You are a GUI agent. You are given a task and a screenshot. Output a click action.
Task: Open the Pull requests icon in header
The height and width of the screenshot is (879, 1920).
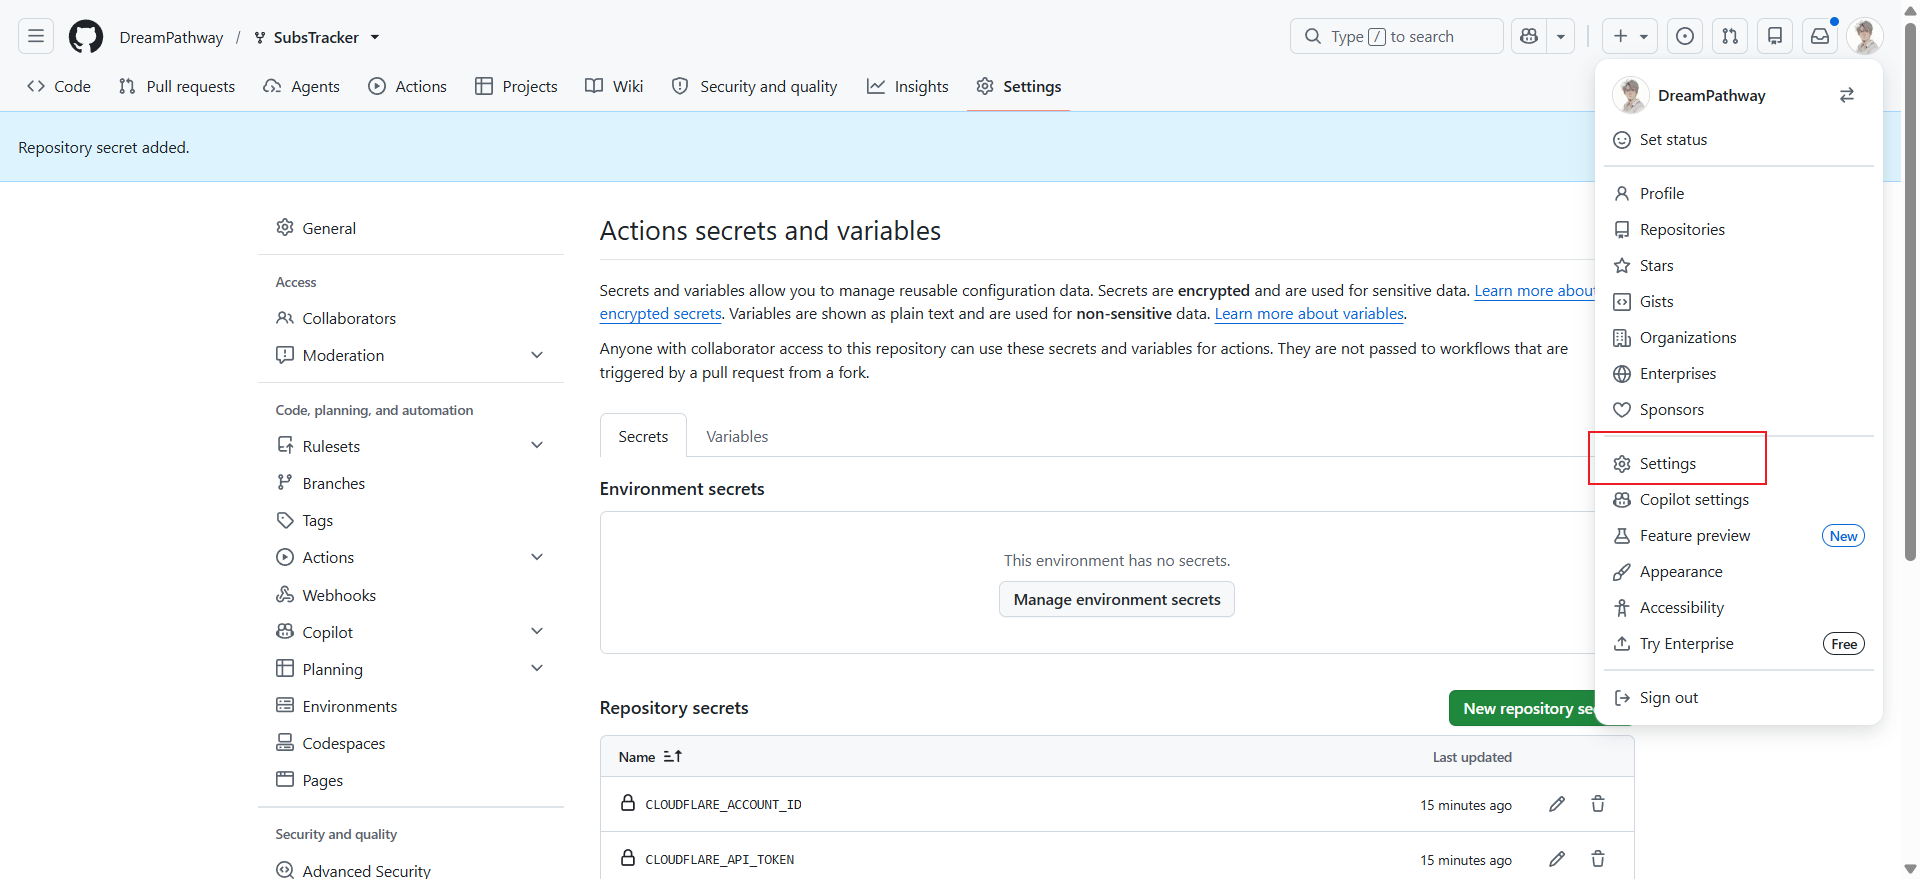pyautogui.click(x=1730, y=37)
